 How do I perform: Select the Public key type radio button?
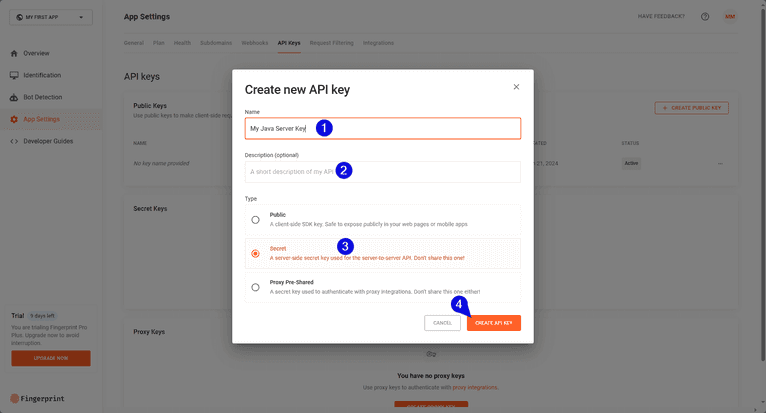point(256,220)
